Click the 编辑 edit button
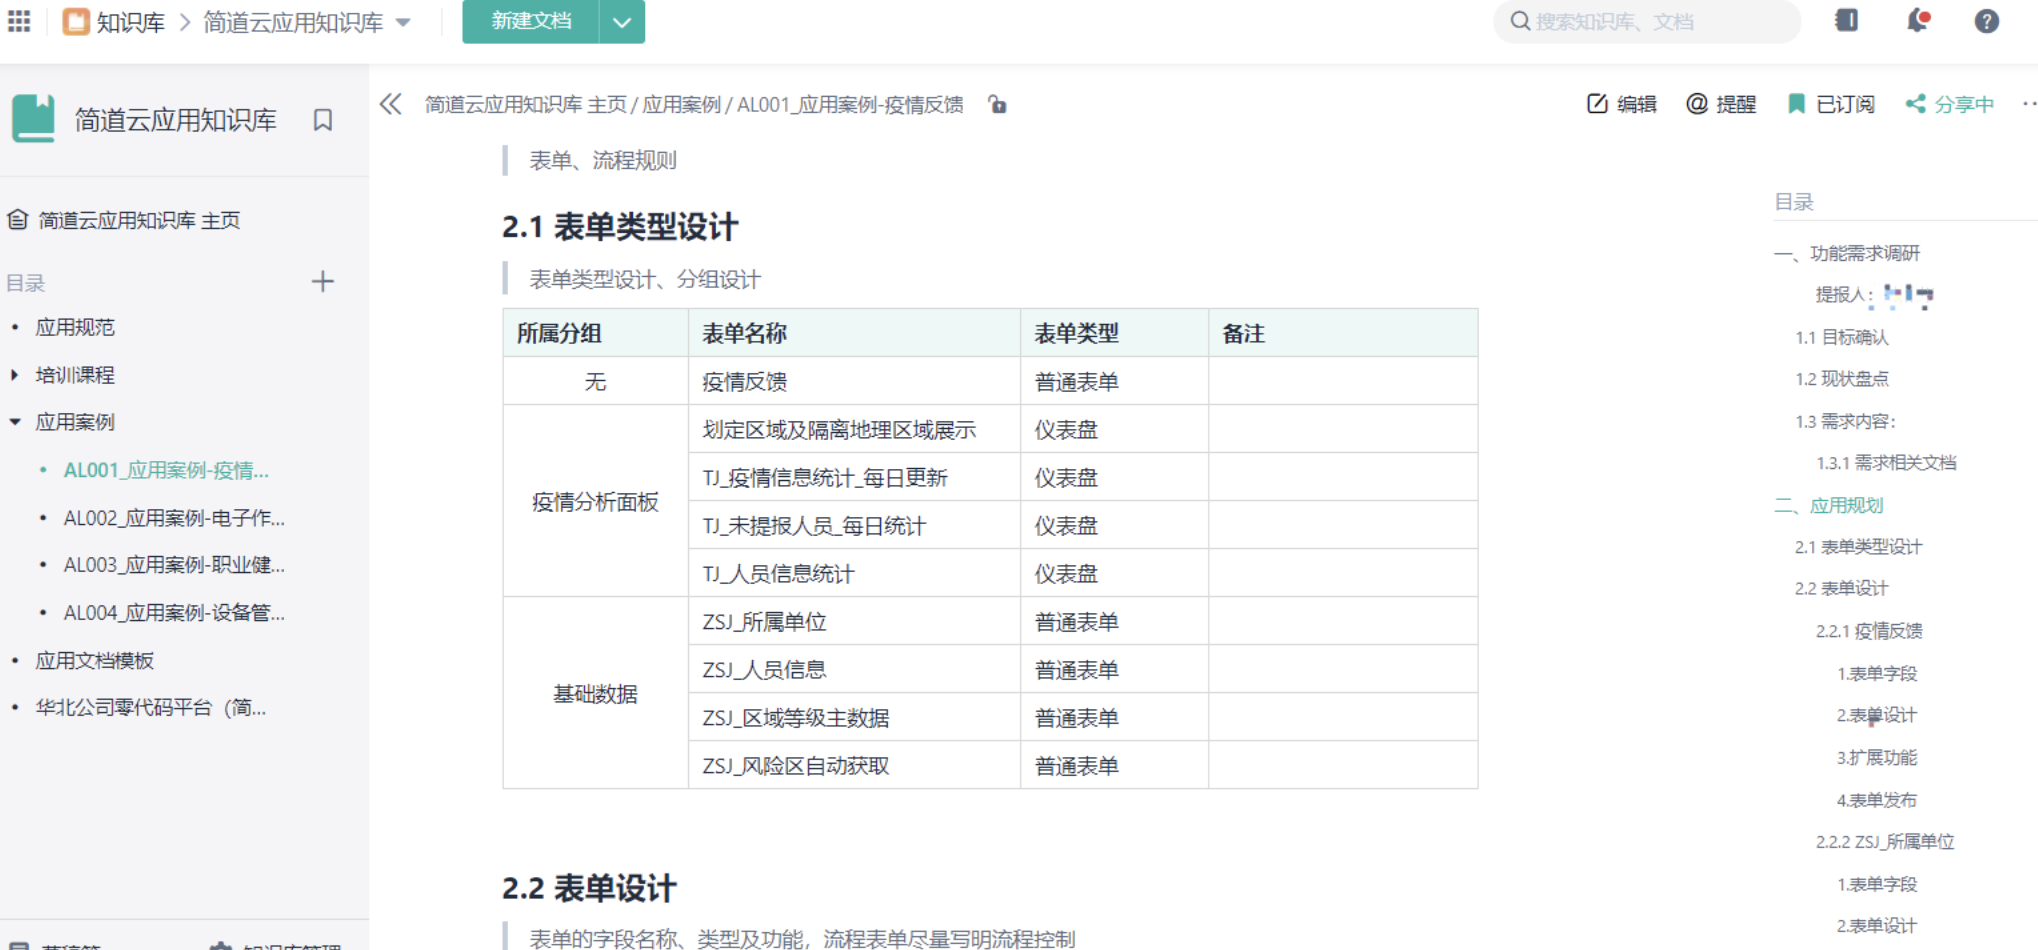2038x950 pixels. click(1622, 104)
